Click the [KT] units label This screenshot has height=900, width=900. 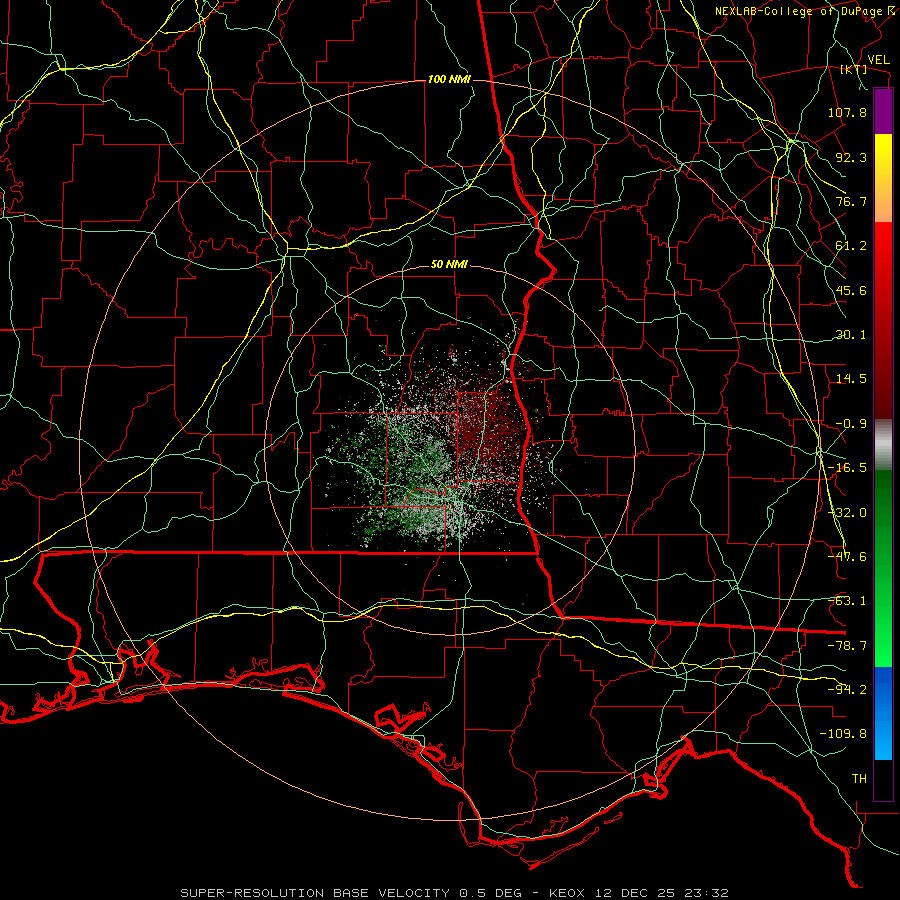(x=854, y=70)
